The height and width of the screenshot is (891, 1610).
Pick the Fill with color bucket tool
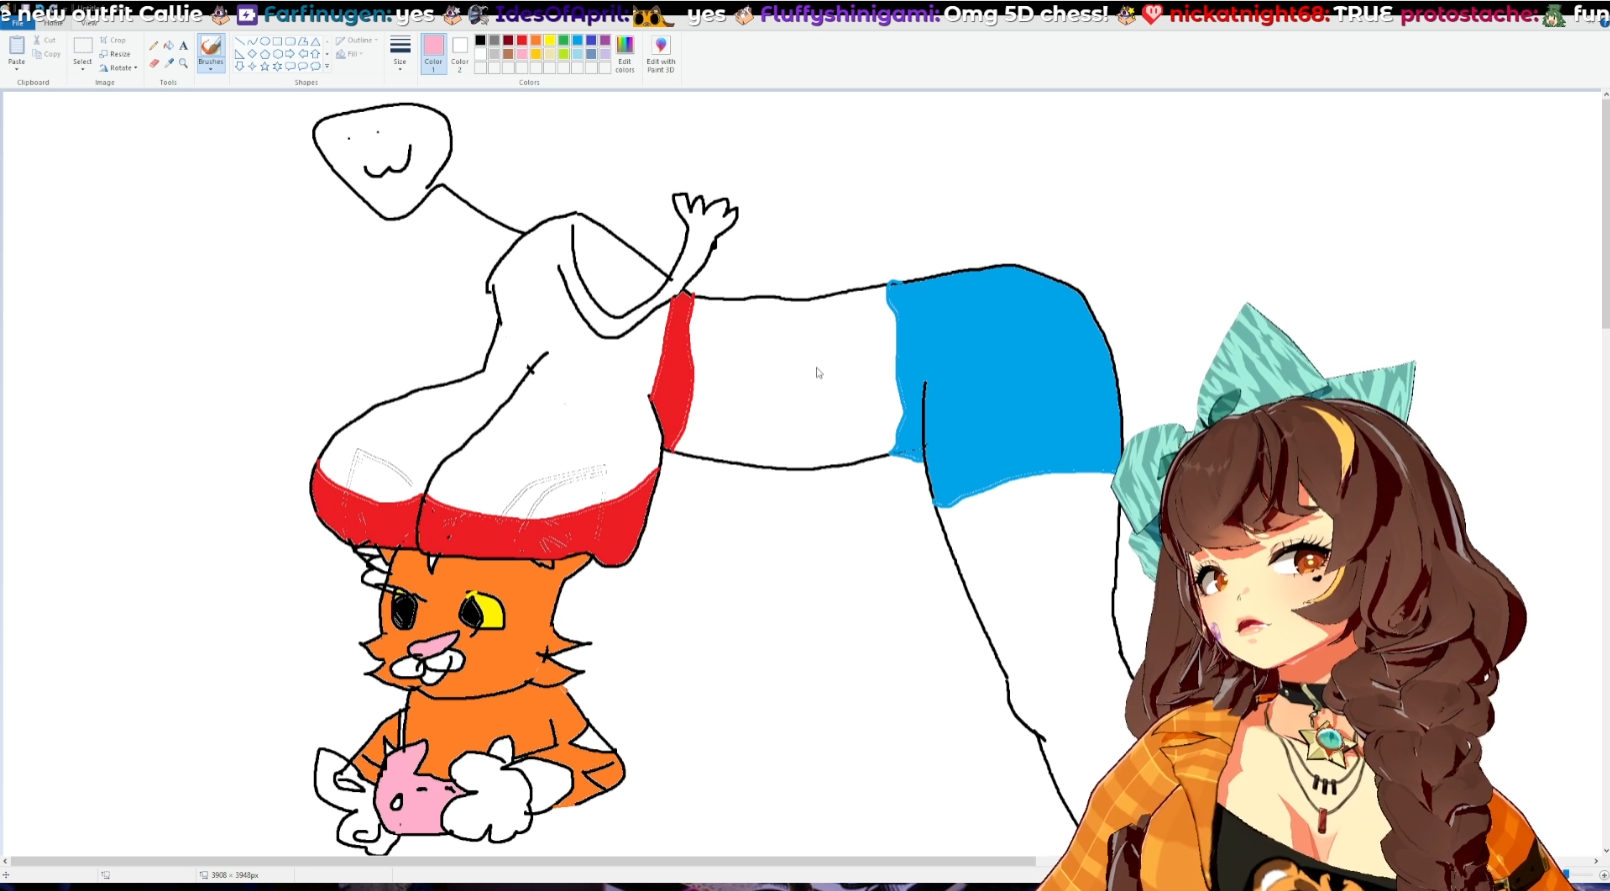[168, 46]
